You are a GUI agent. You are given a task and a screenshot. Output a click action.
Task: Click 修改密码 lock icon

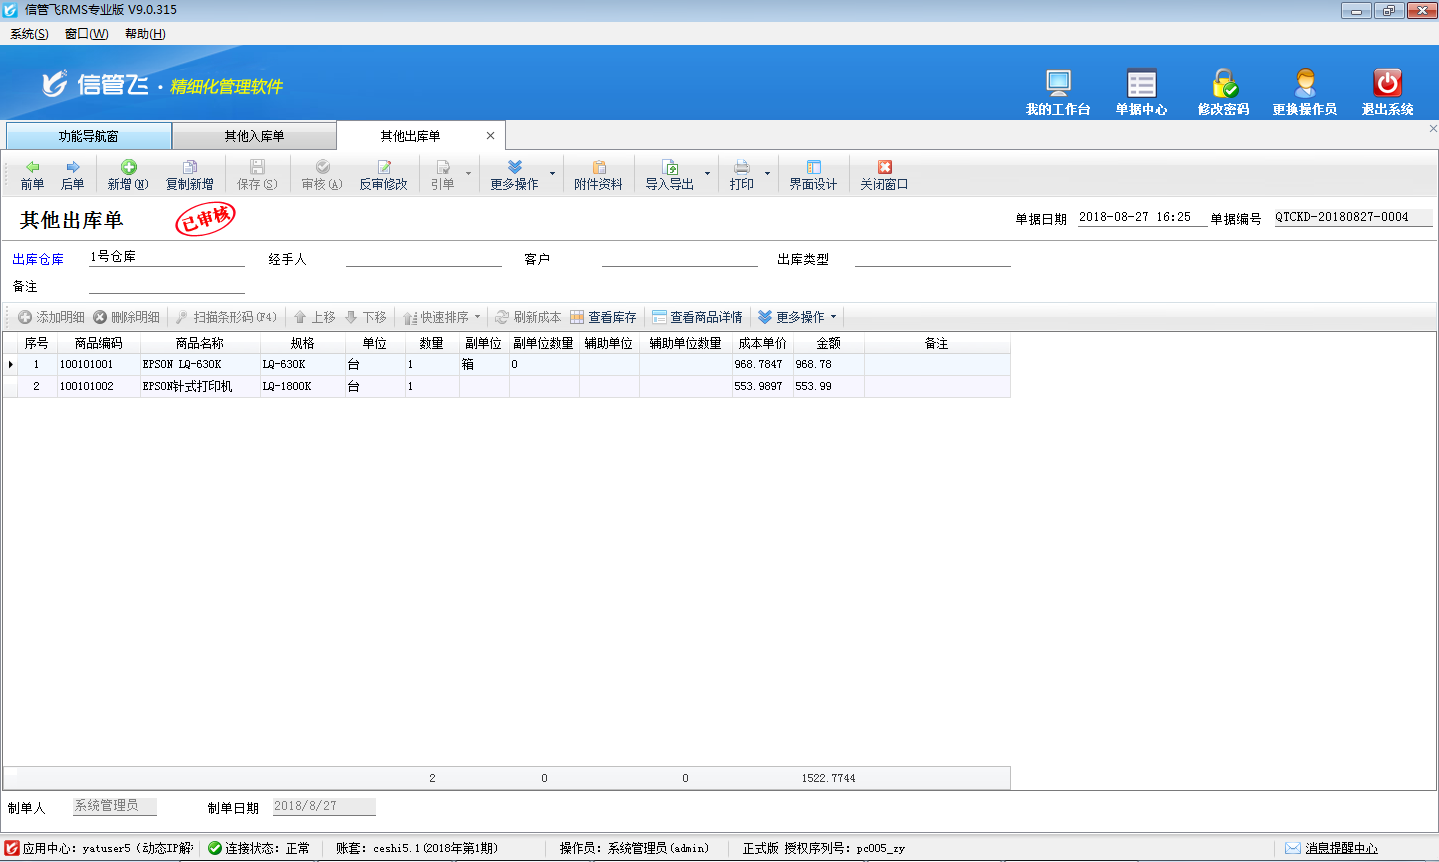pos(1223,84)
